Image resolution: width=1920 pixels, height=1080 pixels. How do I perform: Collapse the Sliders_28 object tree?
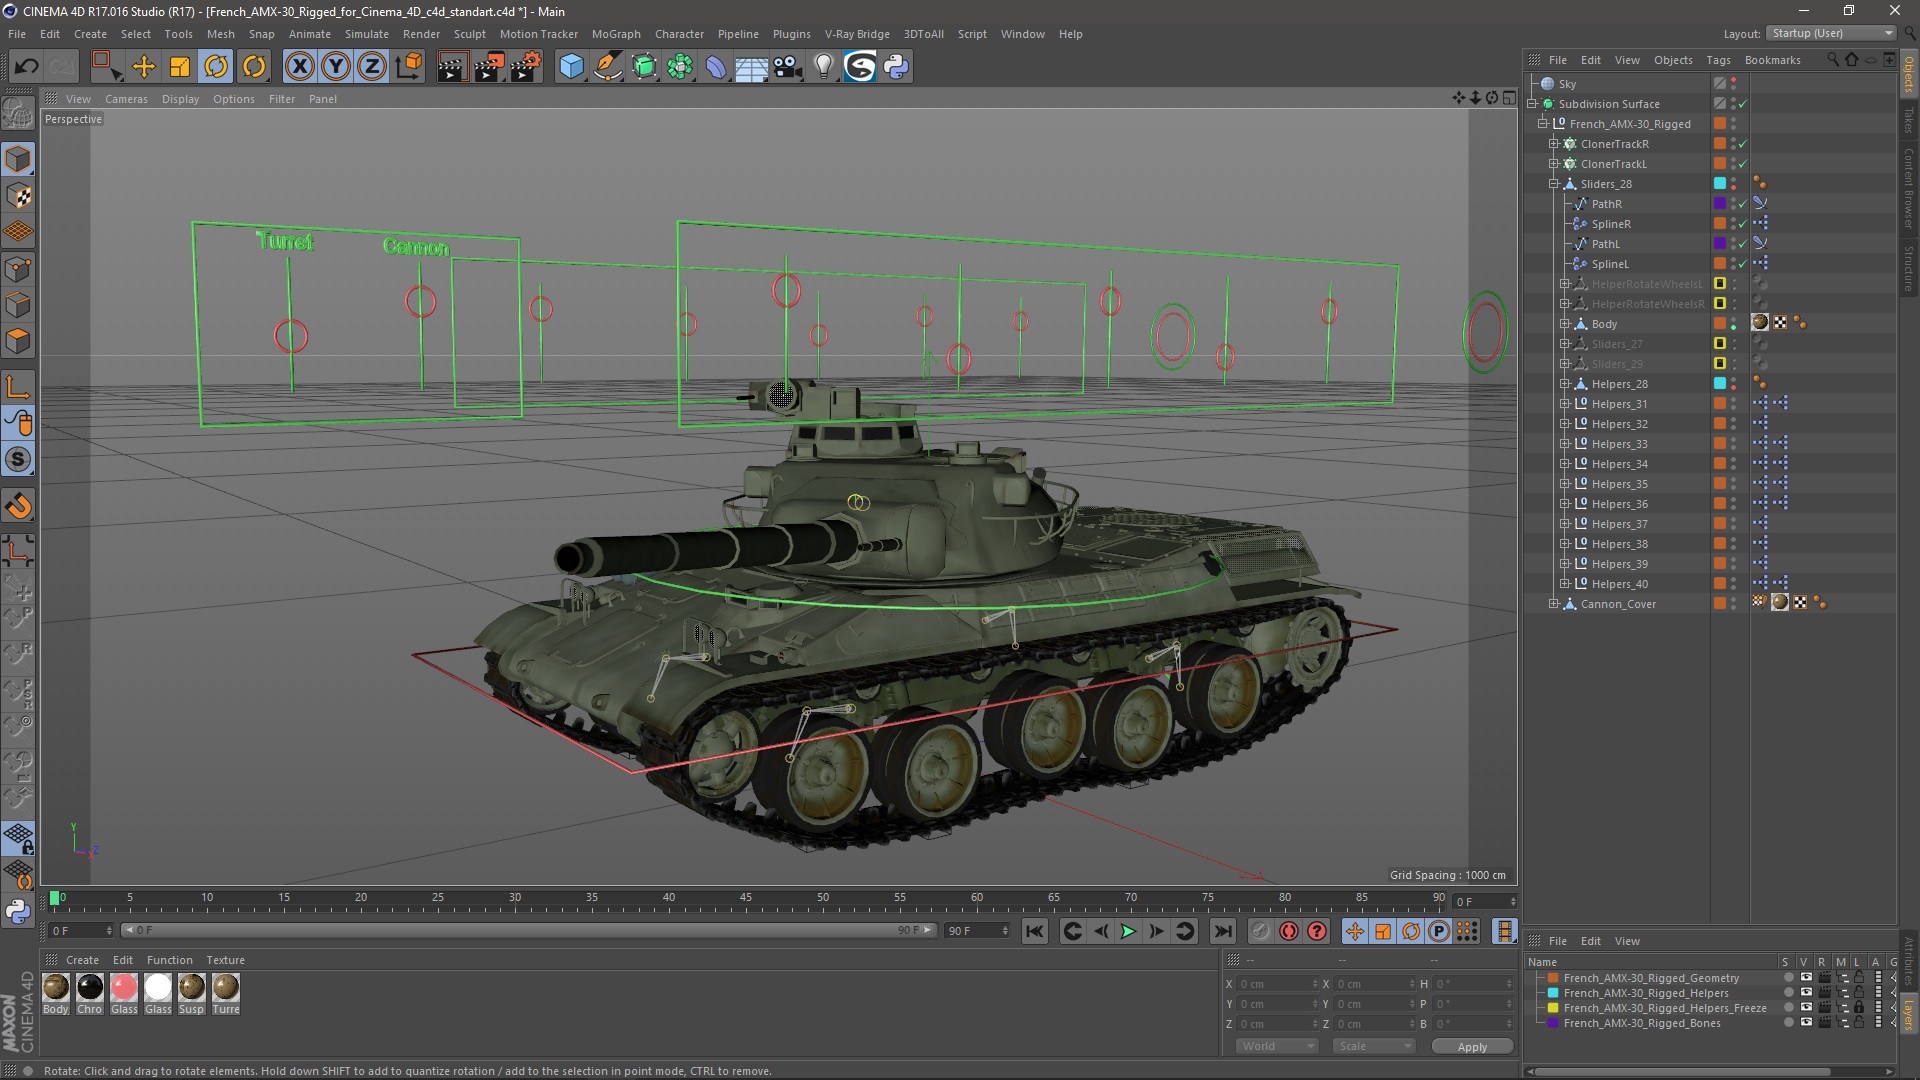1553,184
